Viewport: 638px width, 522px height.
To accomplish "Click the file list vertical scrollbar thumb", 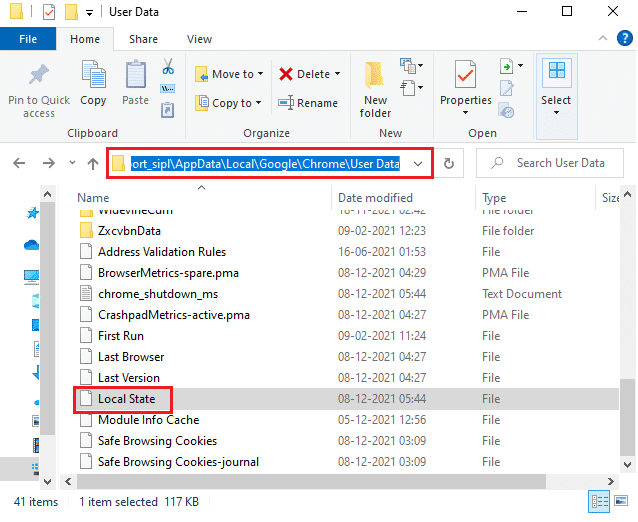I will pyautogui.click(x=627, y=417).
